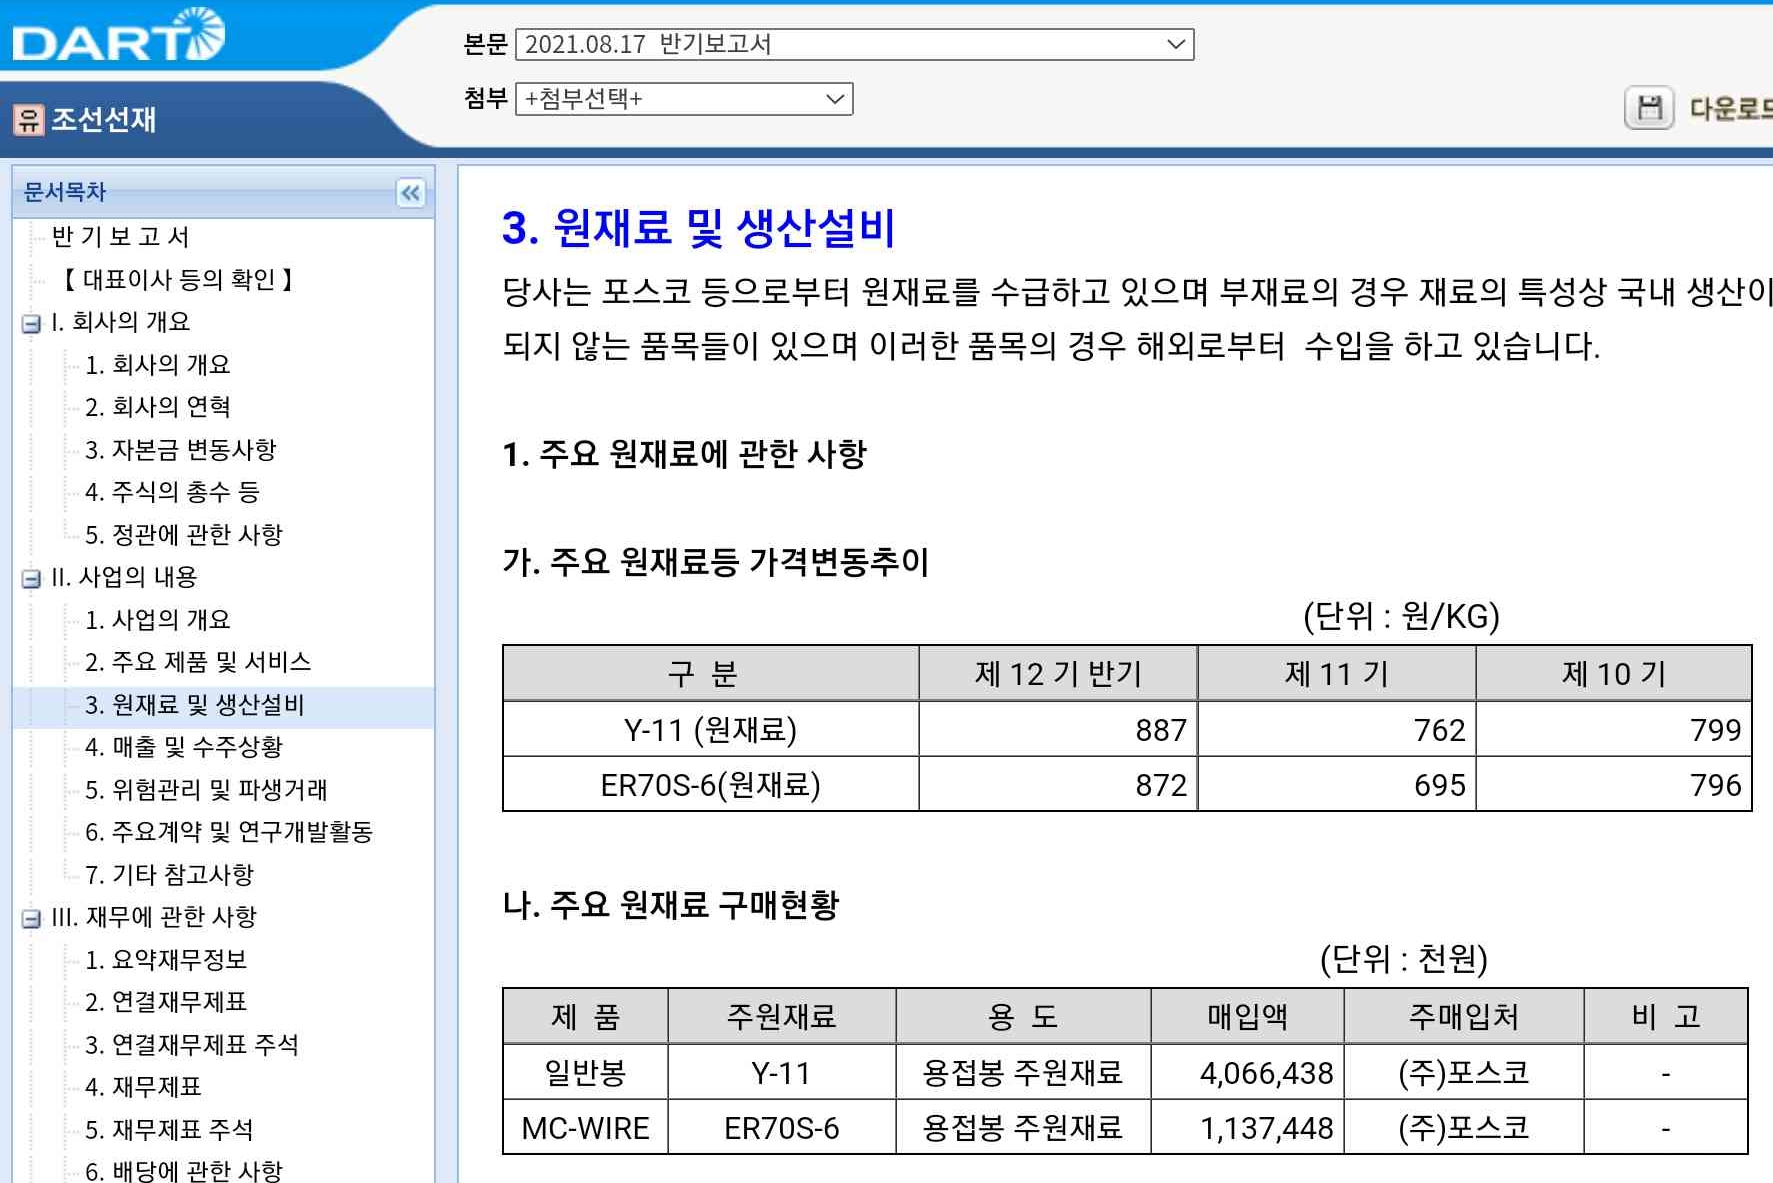Click the value 695 cell
1773x1183 pixels.
(x=1336, y=785)
